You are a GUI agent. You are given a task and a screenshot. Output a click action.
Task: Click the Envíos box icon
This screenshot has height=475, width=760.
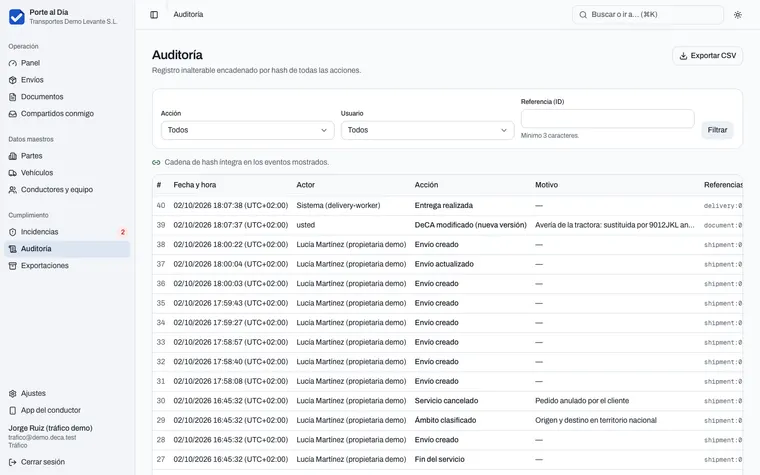13,80
